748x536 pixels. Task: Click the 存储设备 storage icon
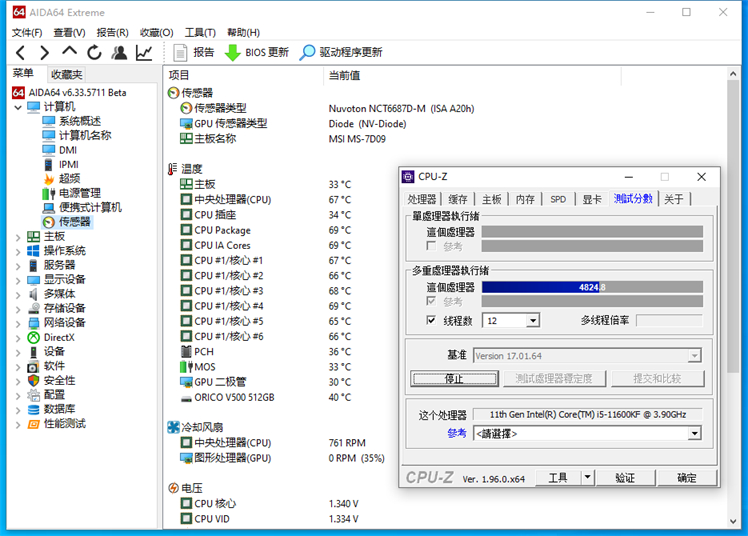click(x=33, y=309)
